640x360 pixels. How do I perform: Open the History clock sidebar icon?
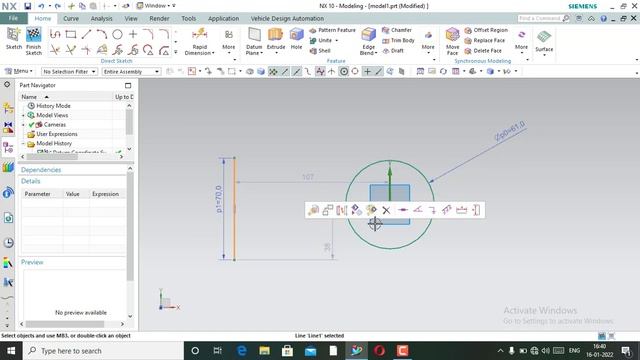pos(8,243)
